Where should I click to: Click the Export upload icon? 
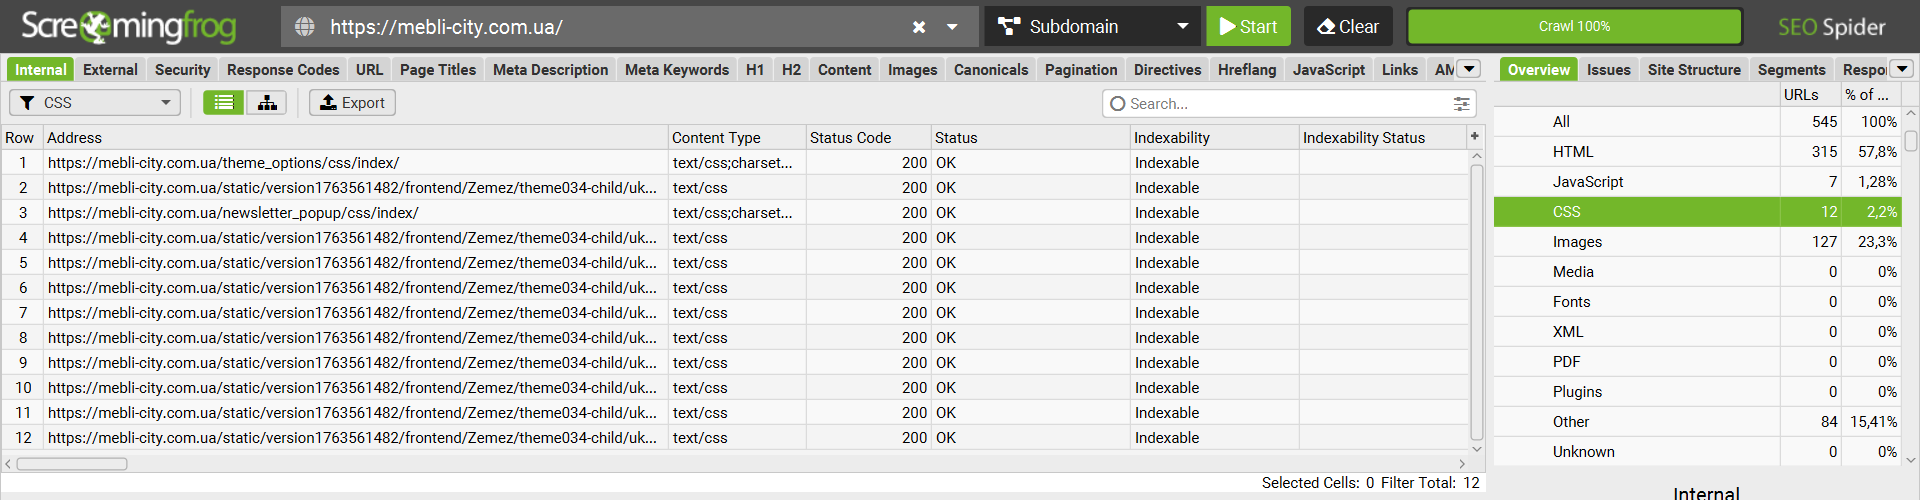pos(329,103)
